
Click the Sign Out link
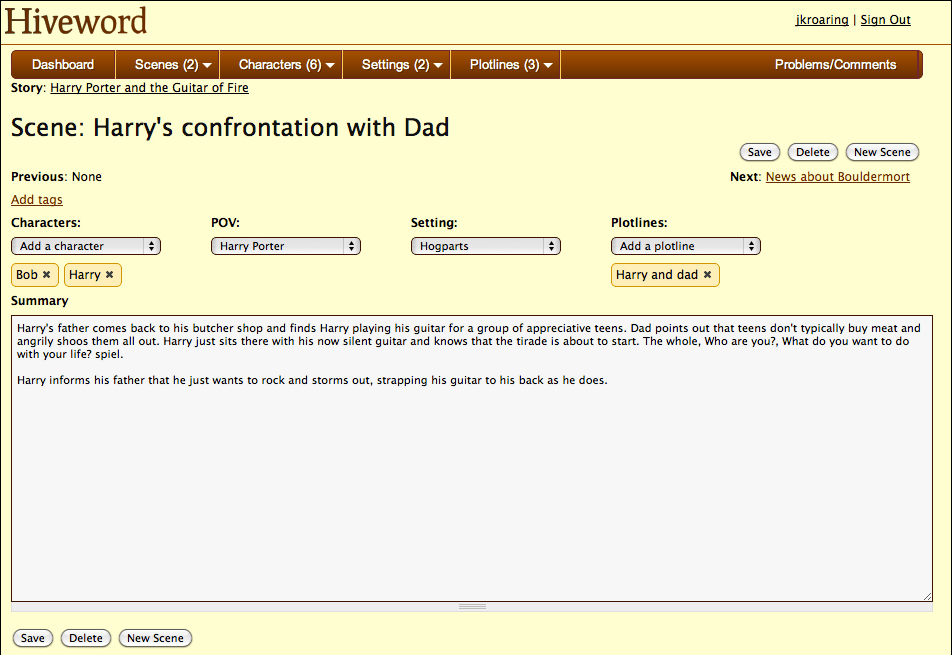pyautogui.click(x=885, y=19)
